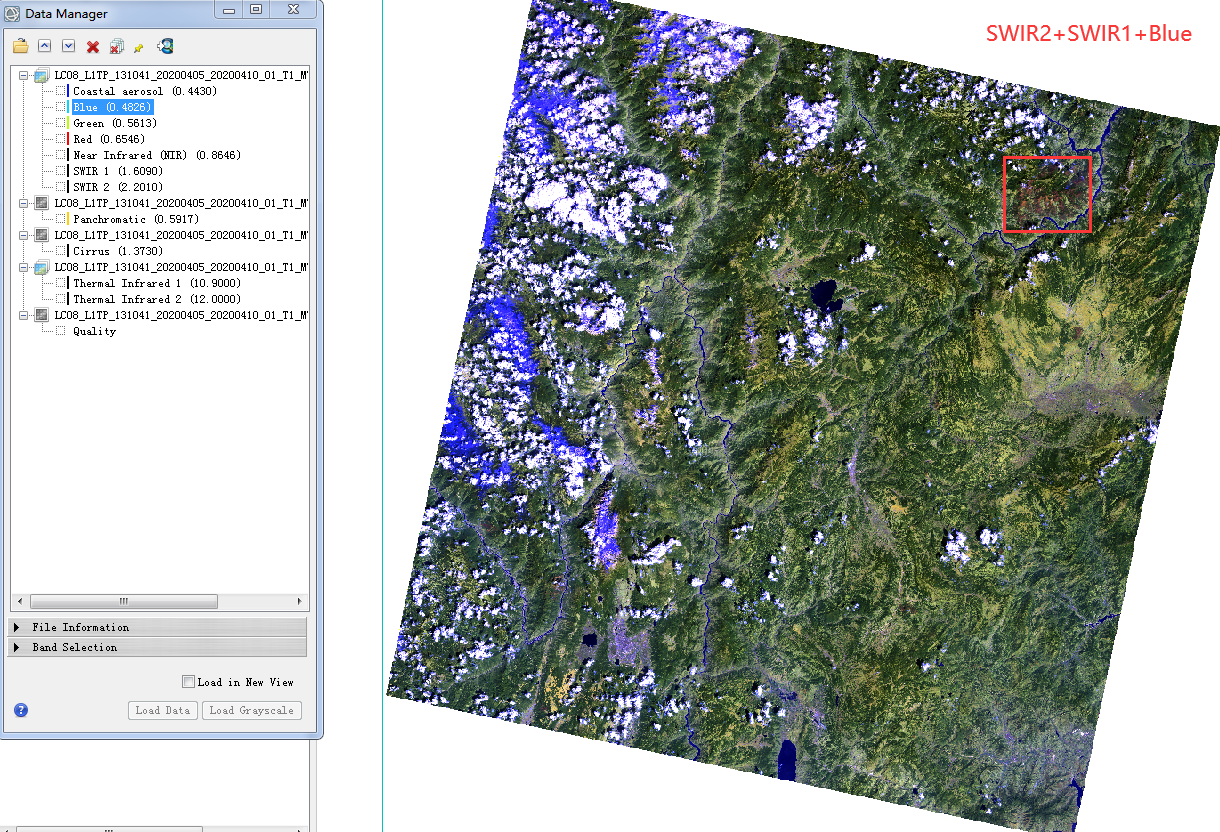The image size is (1220, 832).
Task: Click the band icon beside Thermal Infrared 1
Action: (62, 283)
